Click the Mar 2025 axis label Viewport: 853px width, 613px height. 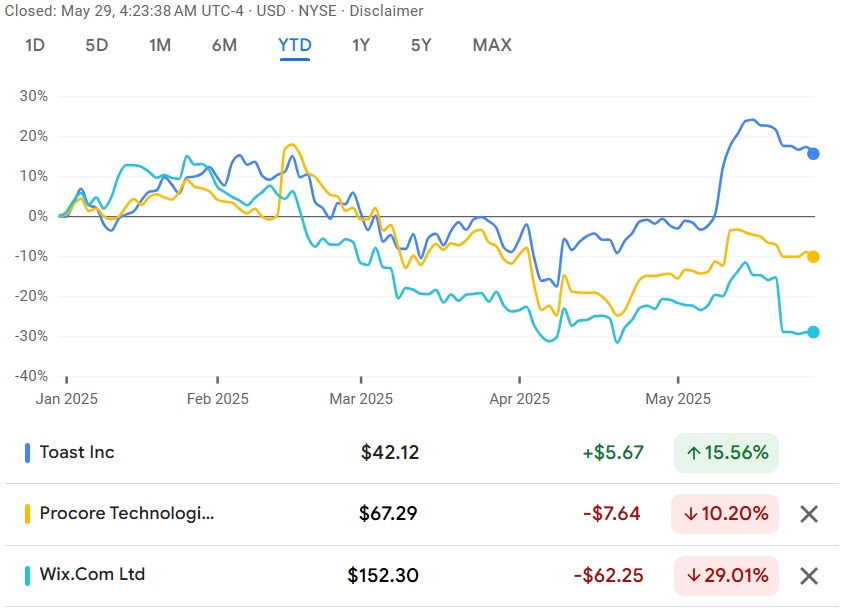coord(361,399)
